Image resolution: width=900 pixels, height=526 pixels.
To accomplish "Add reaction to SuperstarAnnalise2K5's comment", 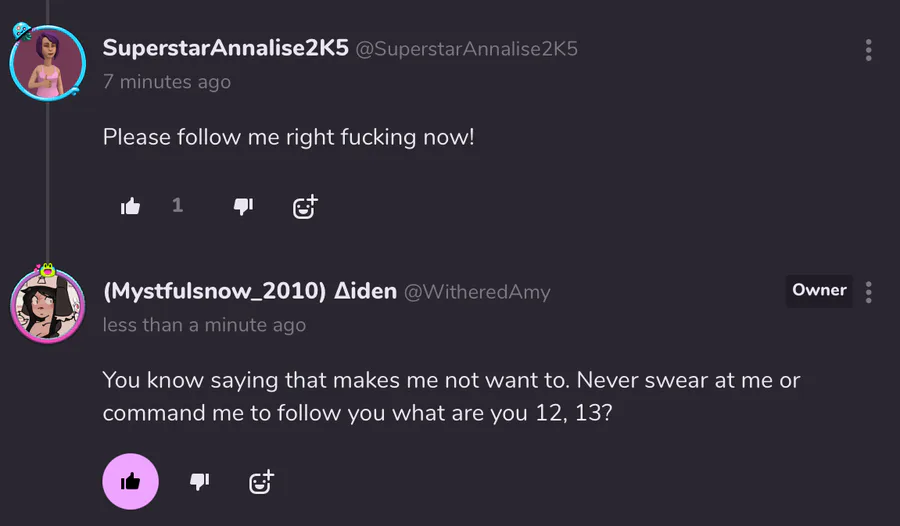I will pyautogui.click(x=304, y=206).
